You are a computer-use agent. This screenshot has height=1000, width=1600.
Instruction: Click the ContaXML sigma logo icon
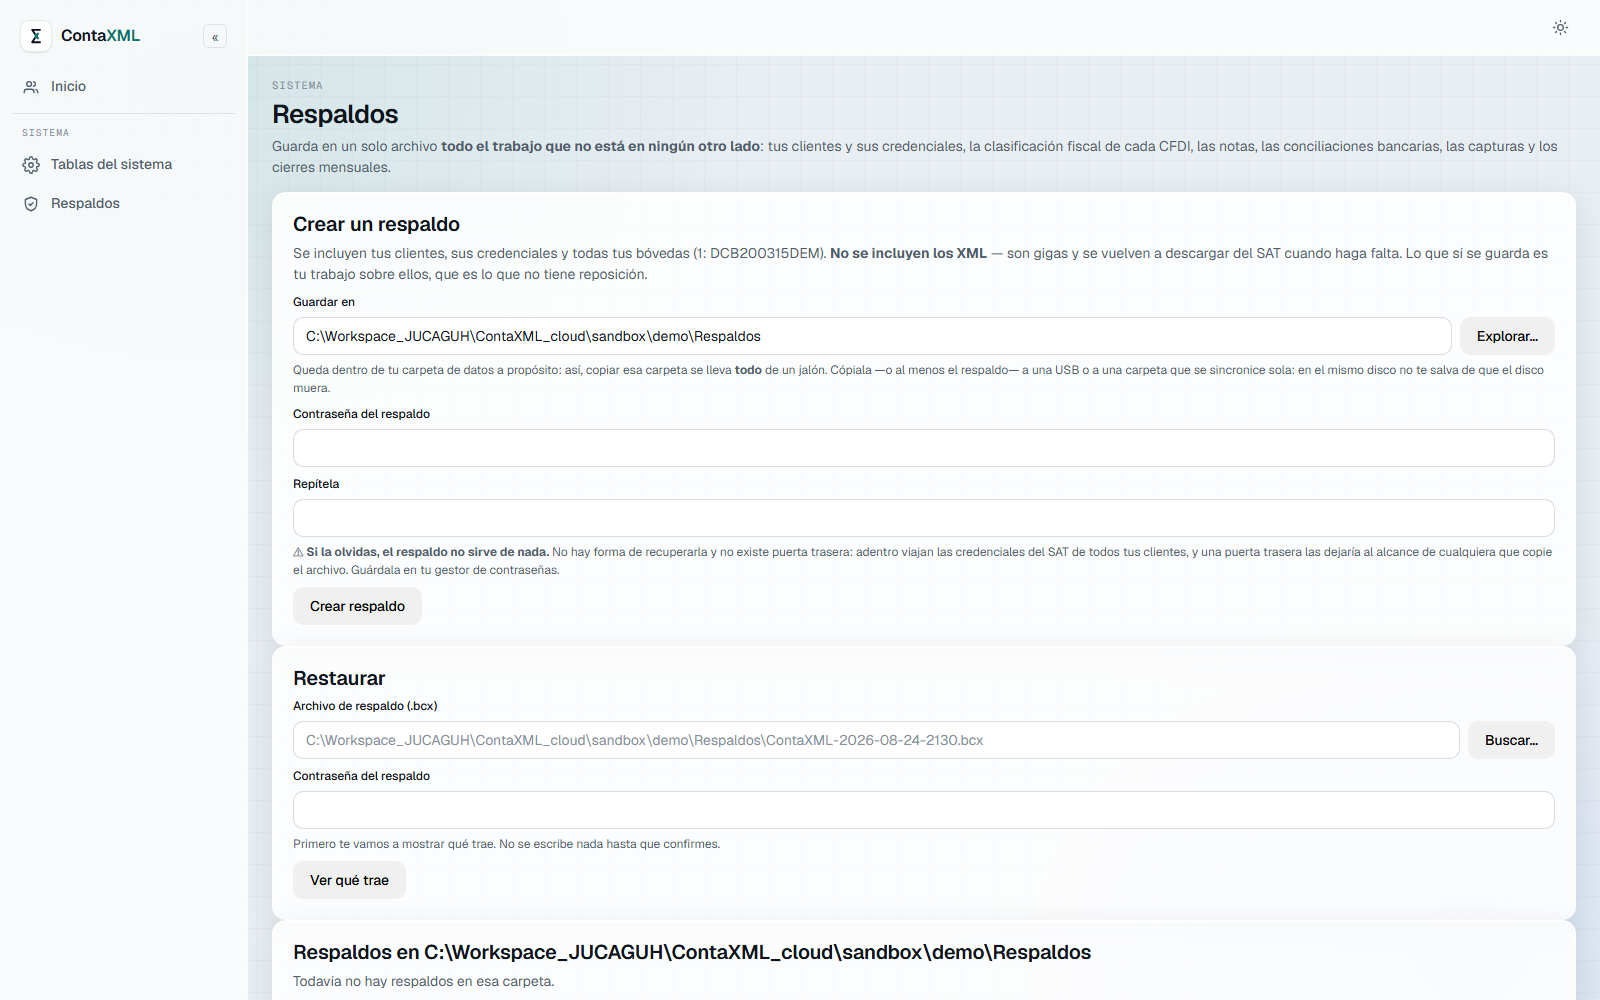(36, 36)
